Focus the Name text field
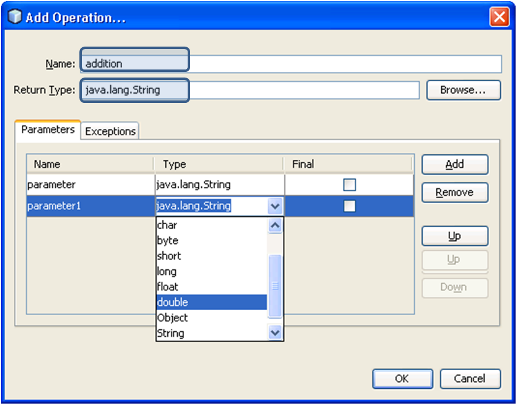Image resolution: width=516 pixels, height=404 pixels. 291,64
